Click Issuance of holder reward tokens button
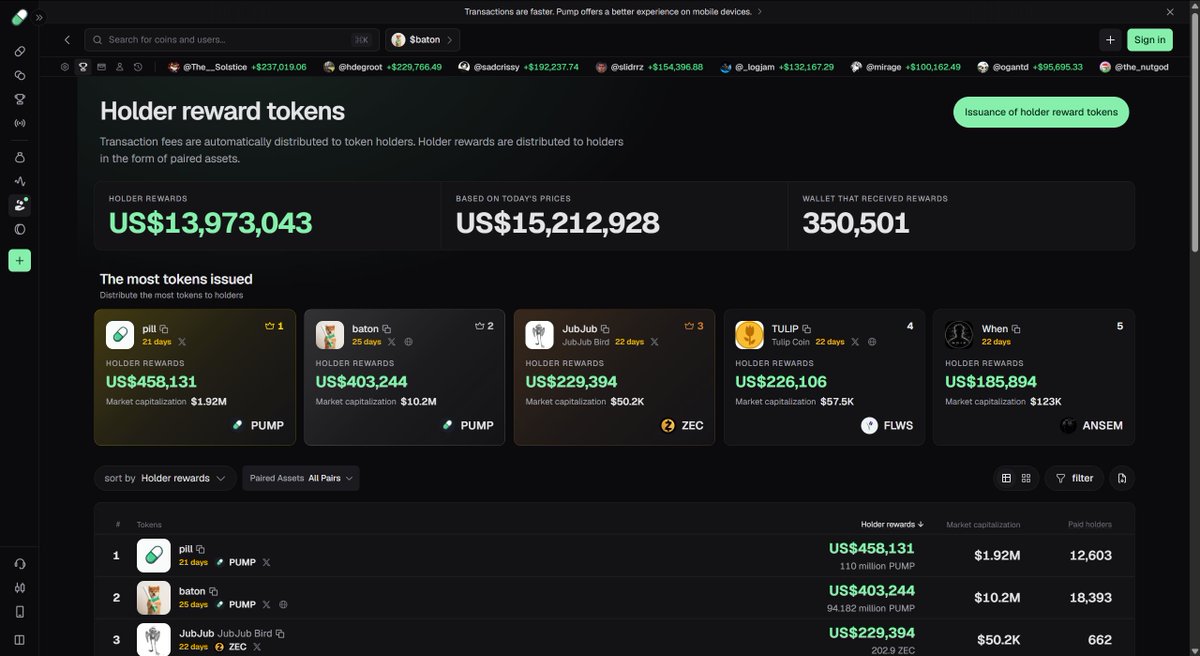Viewport: 1200px width, 656px height. (x=1041, y=112)
